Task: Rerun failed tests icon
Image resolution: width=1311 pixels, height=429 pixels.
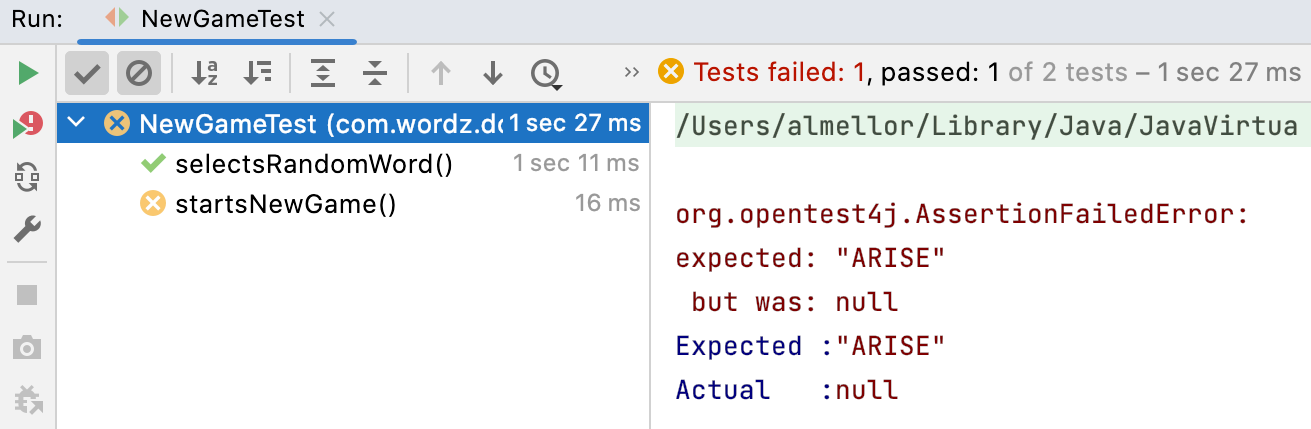Action: 28,126
